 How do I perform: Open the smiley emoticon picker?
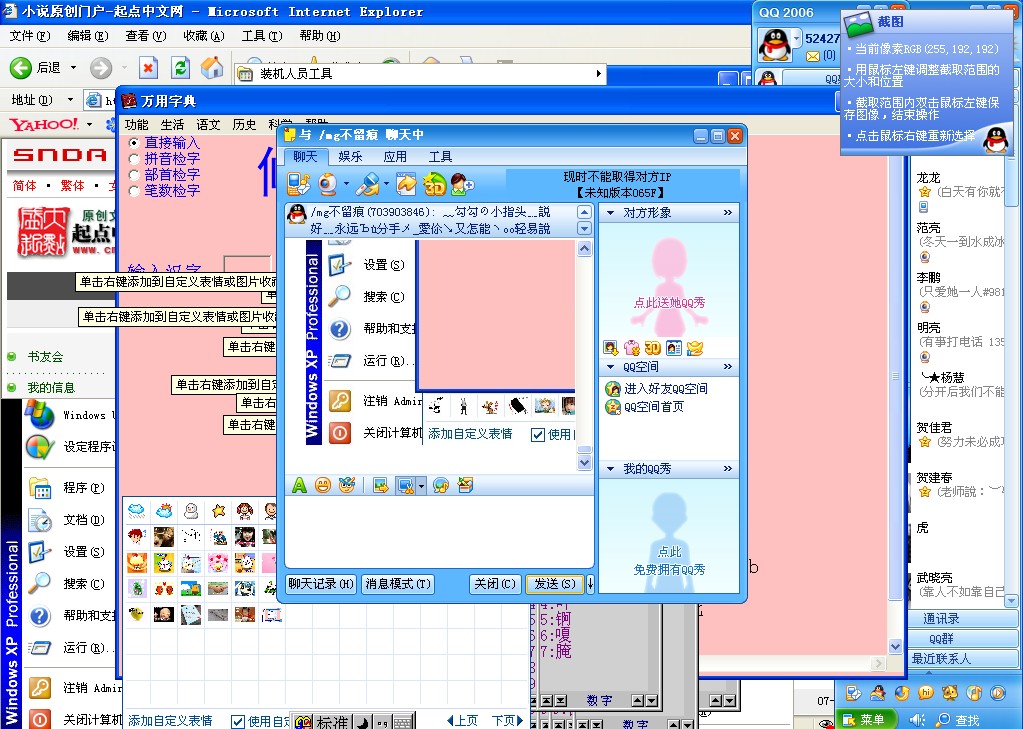322,485
